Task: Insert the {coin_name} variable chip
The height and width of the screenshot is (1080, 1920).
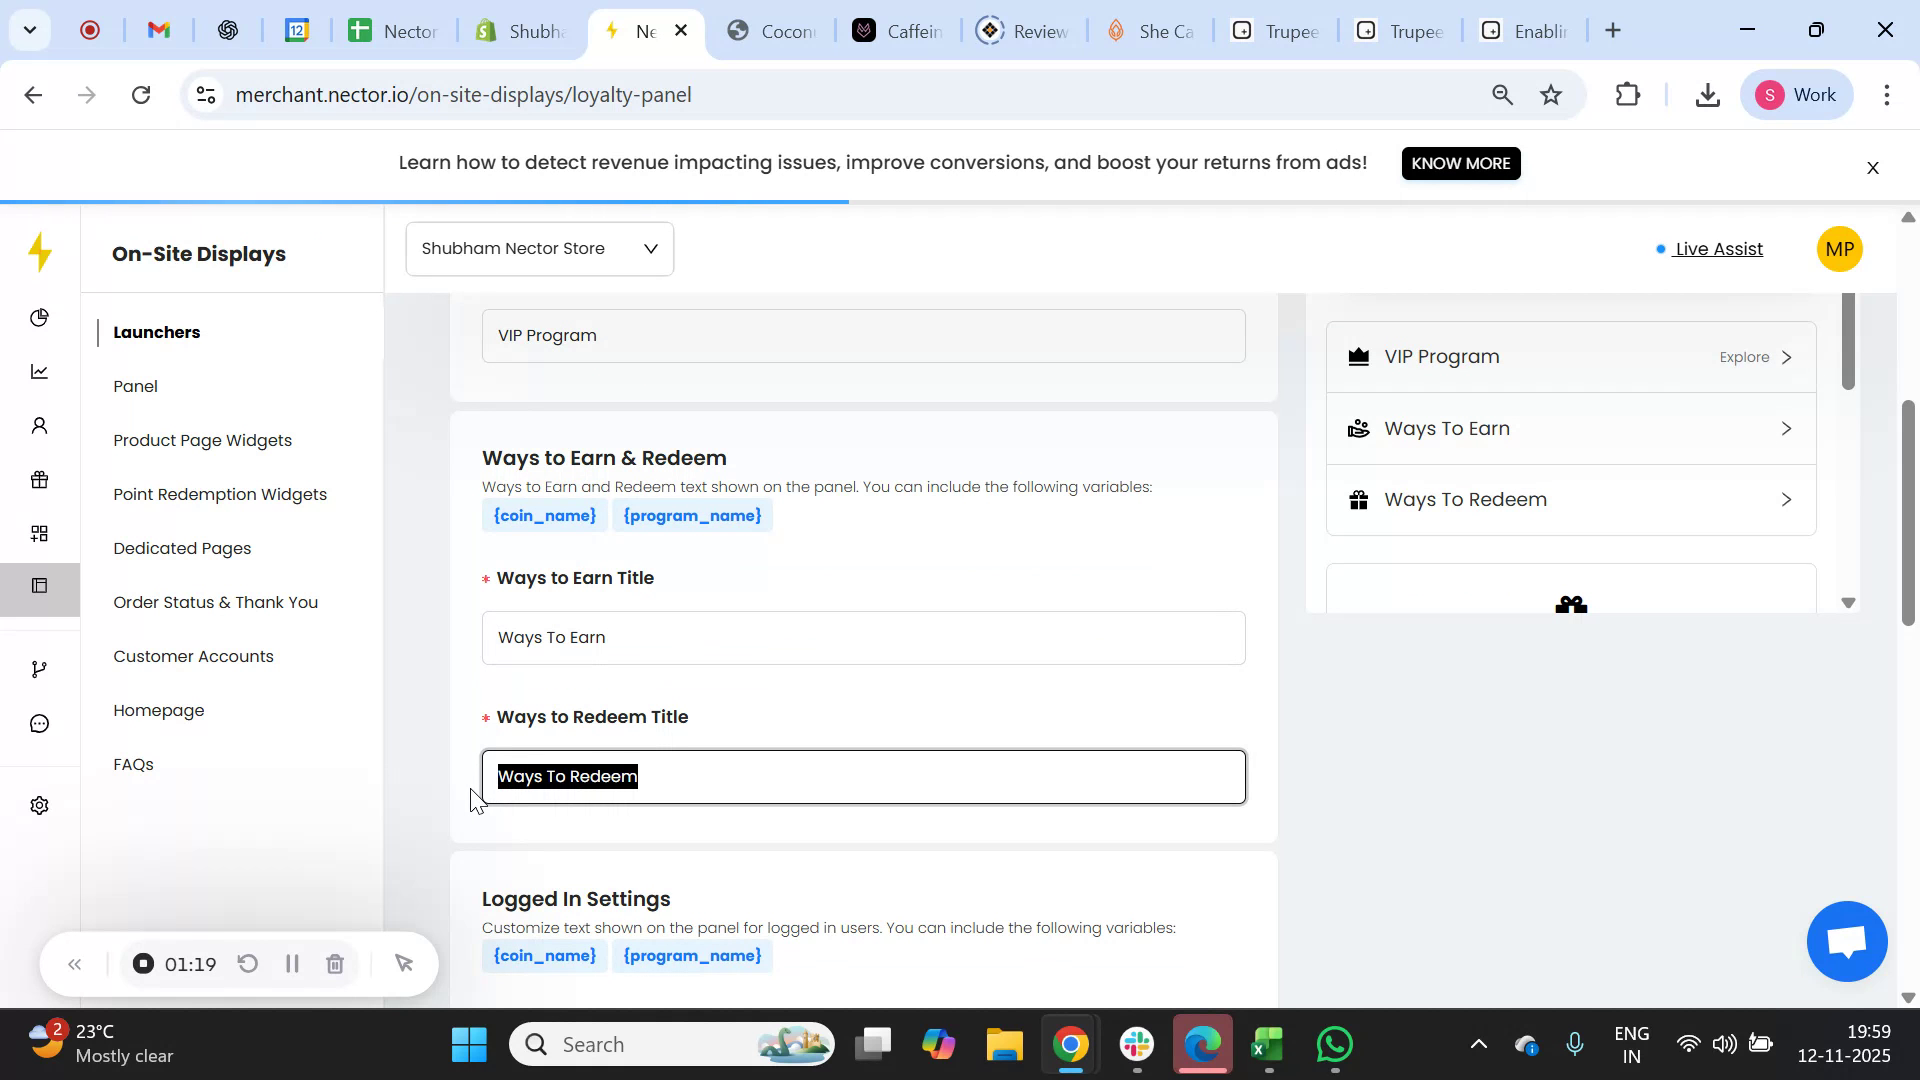Action: pos(544,515)
